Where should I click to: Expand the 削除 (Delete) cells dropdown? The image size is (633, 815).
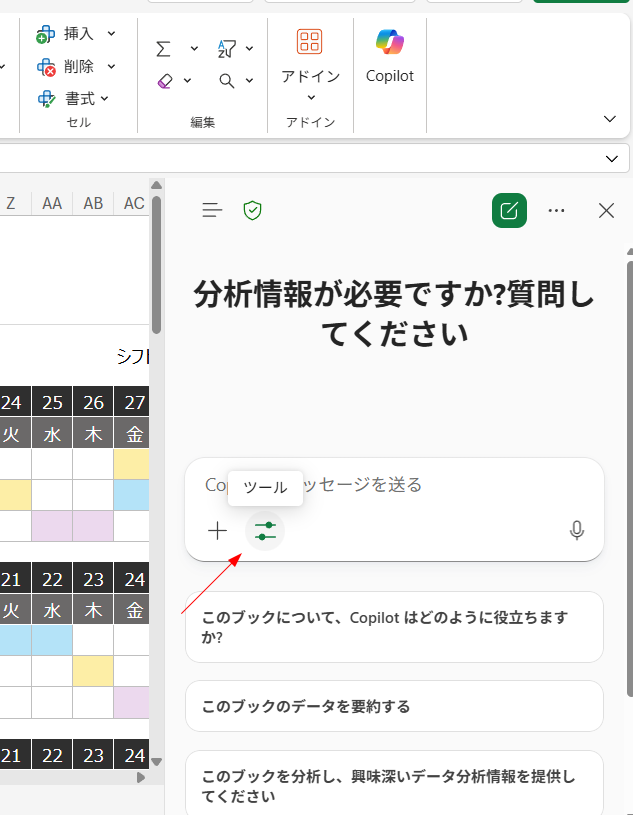click(x=111, y=66)
